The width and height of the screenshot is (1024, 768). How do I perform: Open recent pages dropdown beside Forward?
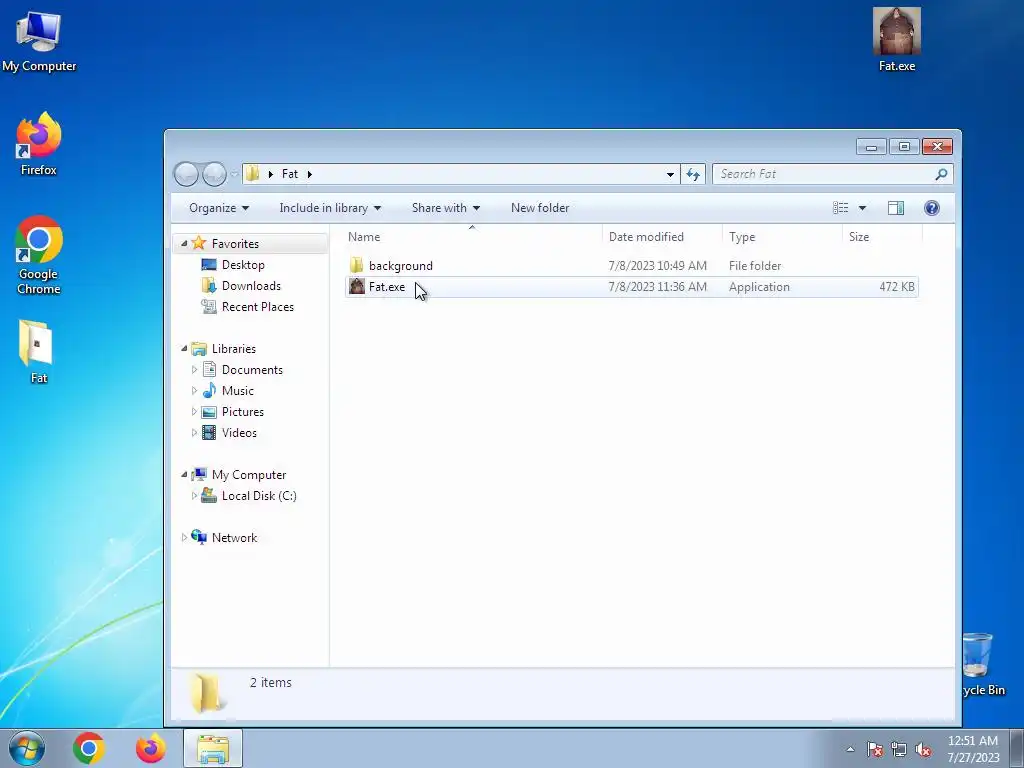(234, 174)
